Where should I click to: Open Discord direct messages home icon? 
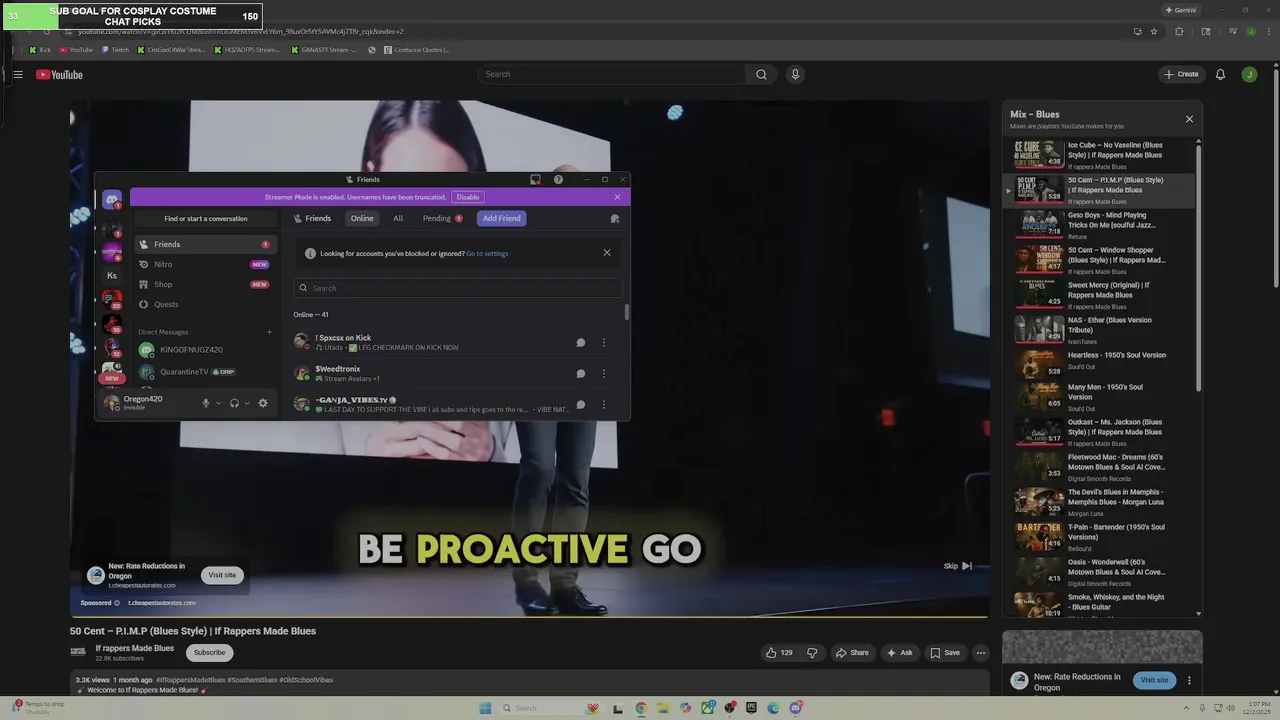tap(112, 199)
